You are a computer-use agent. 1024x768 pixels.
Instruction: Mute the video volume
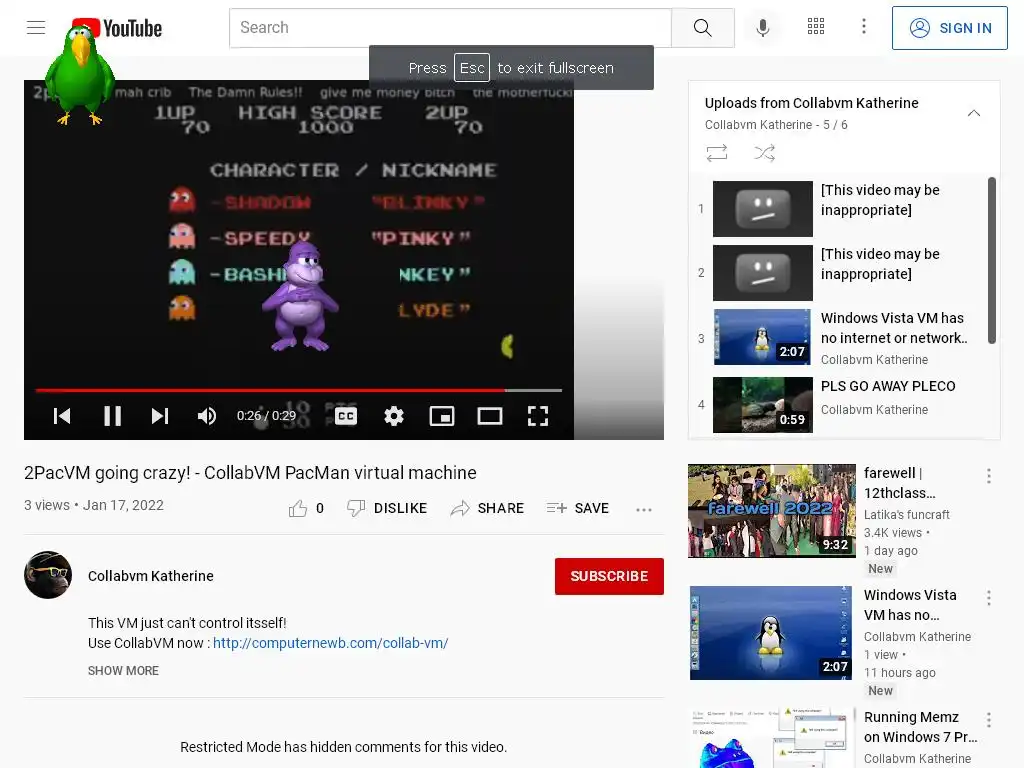[206, 416]
